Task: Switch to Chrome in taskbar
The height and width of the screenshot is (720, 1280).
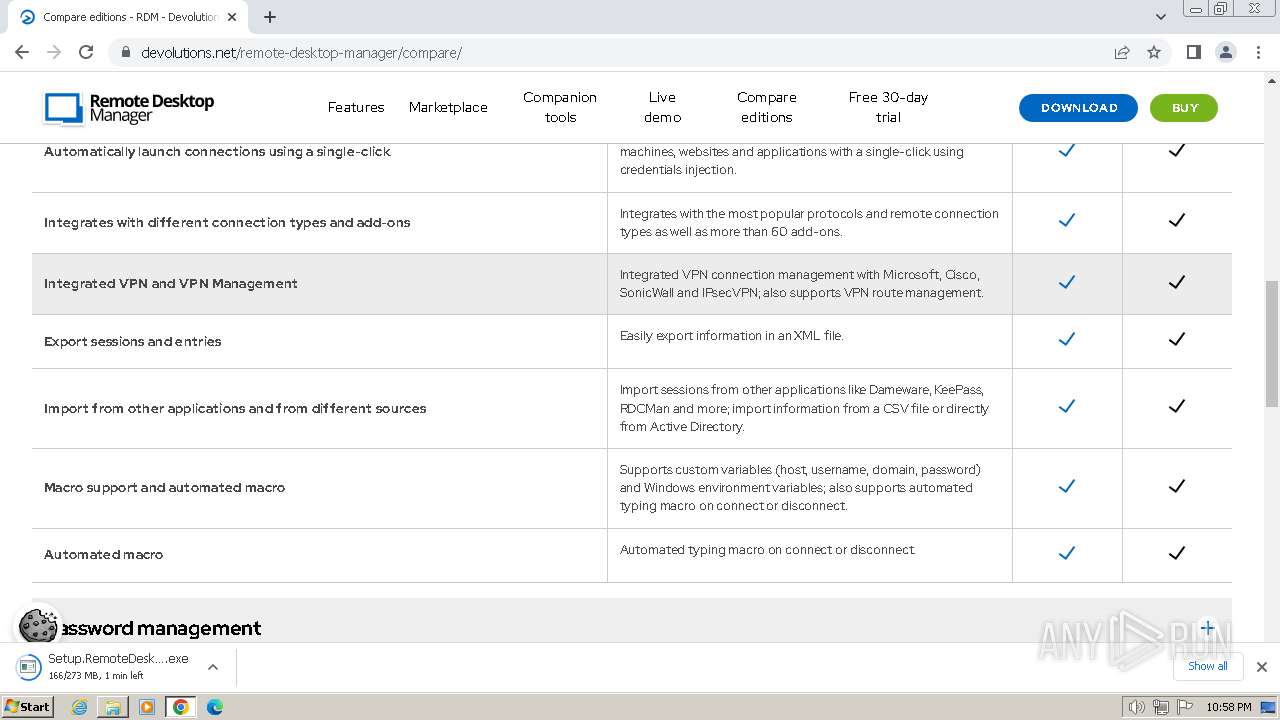Action: click(x=181, y=707)
